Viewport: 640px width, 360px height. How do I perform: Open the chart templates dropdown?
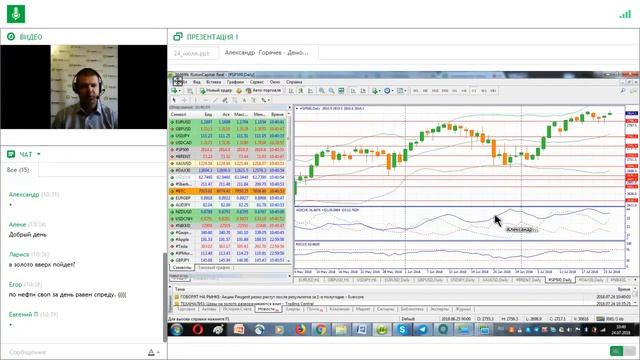point(402,91)
